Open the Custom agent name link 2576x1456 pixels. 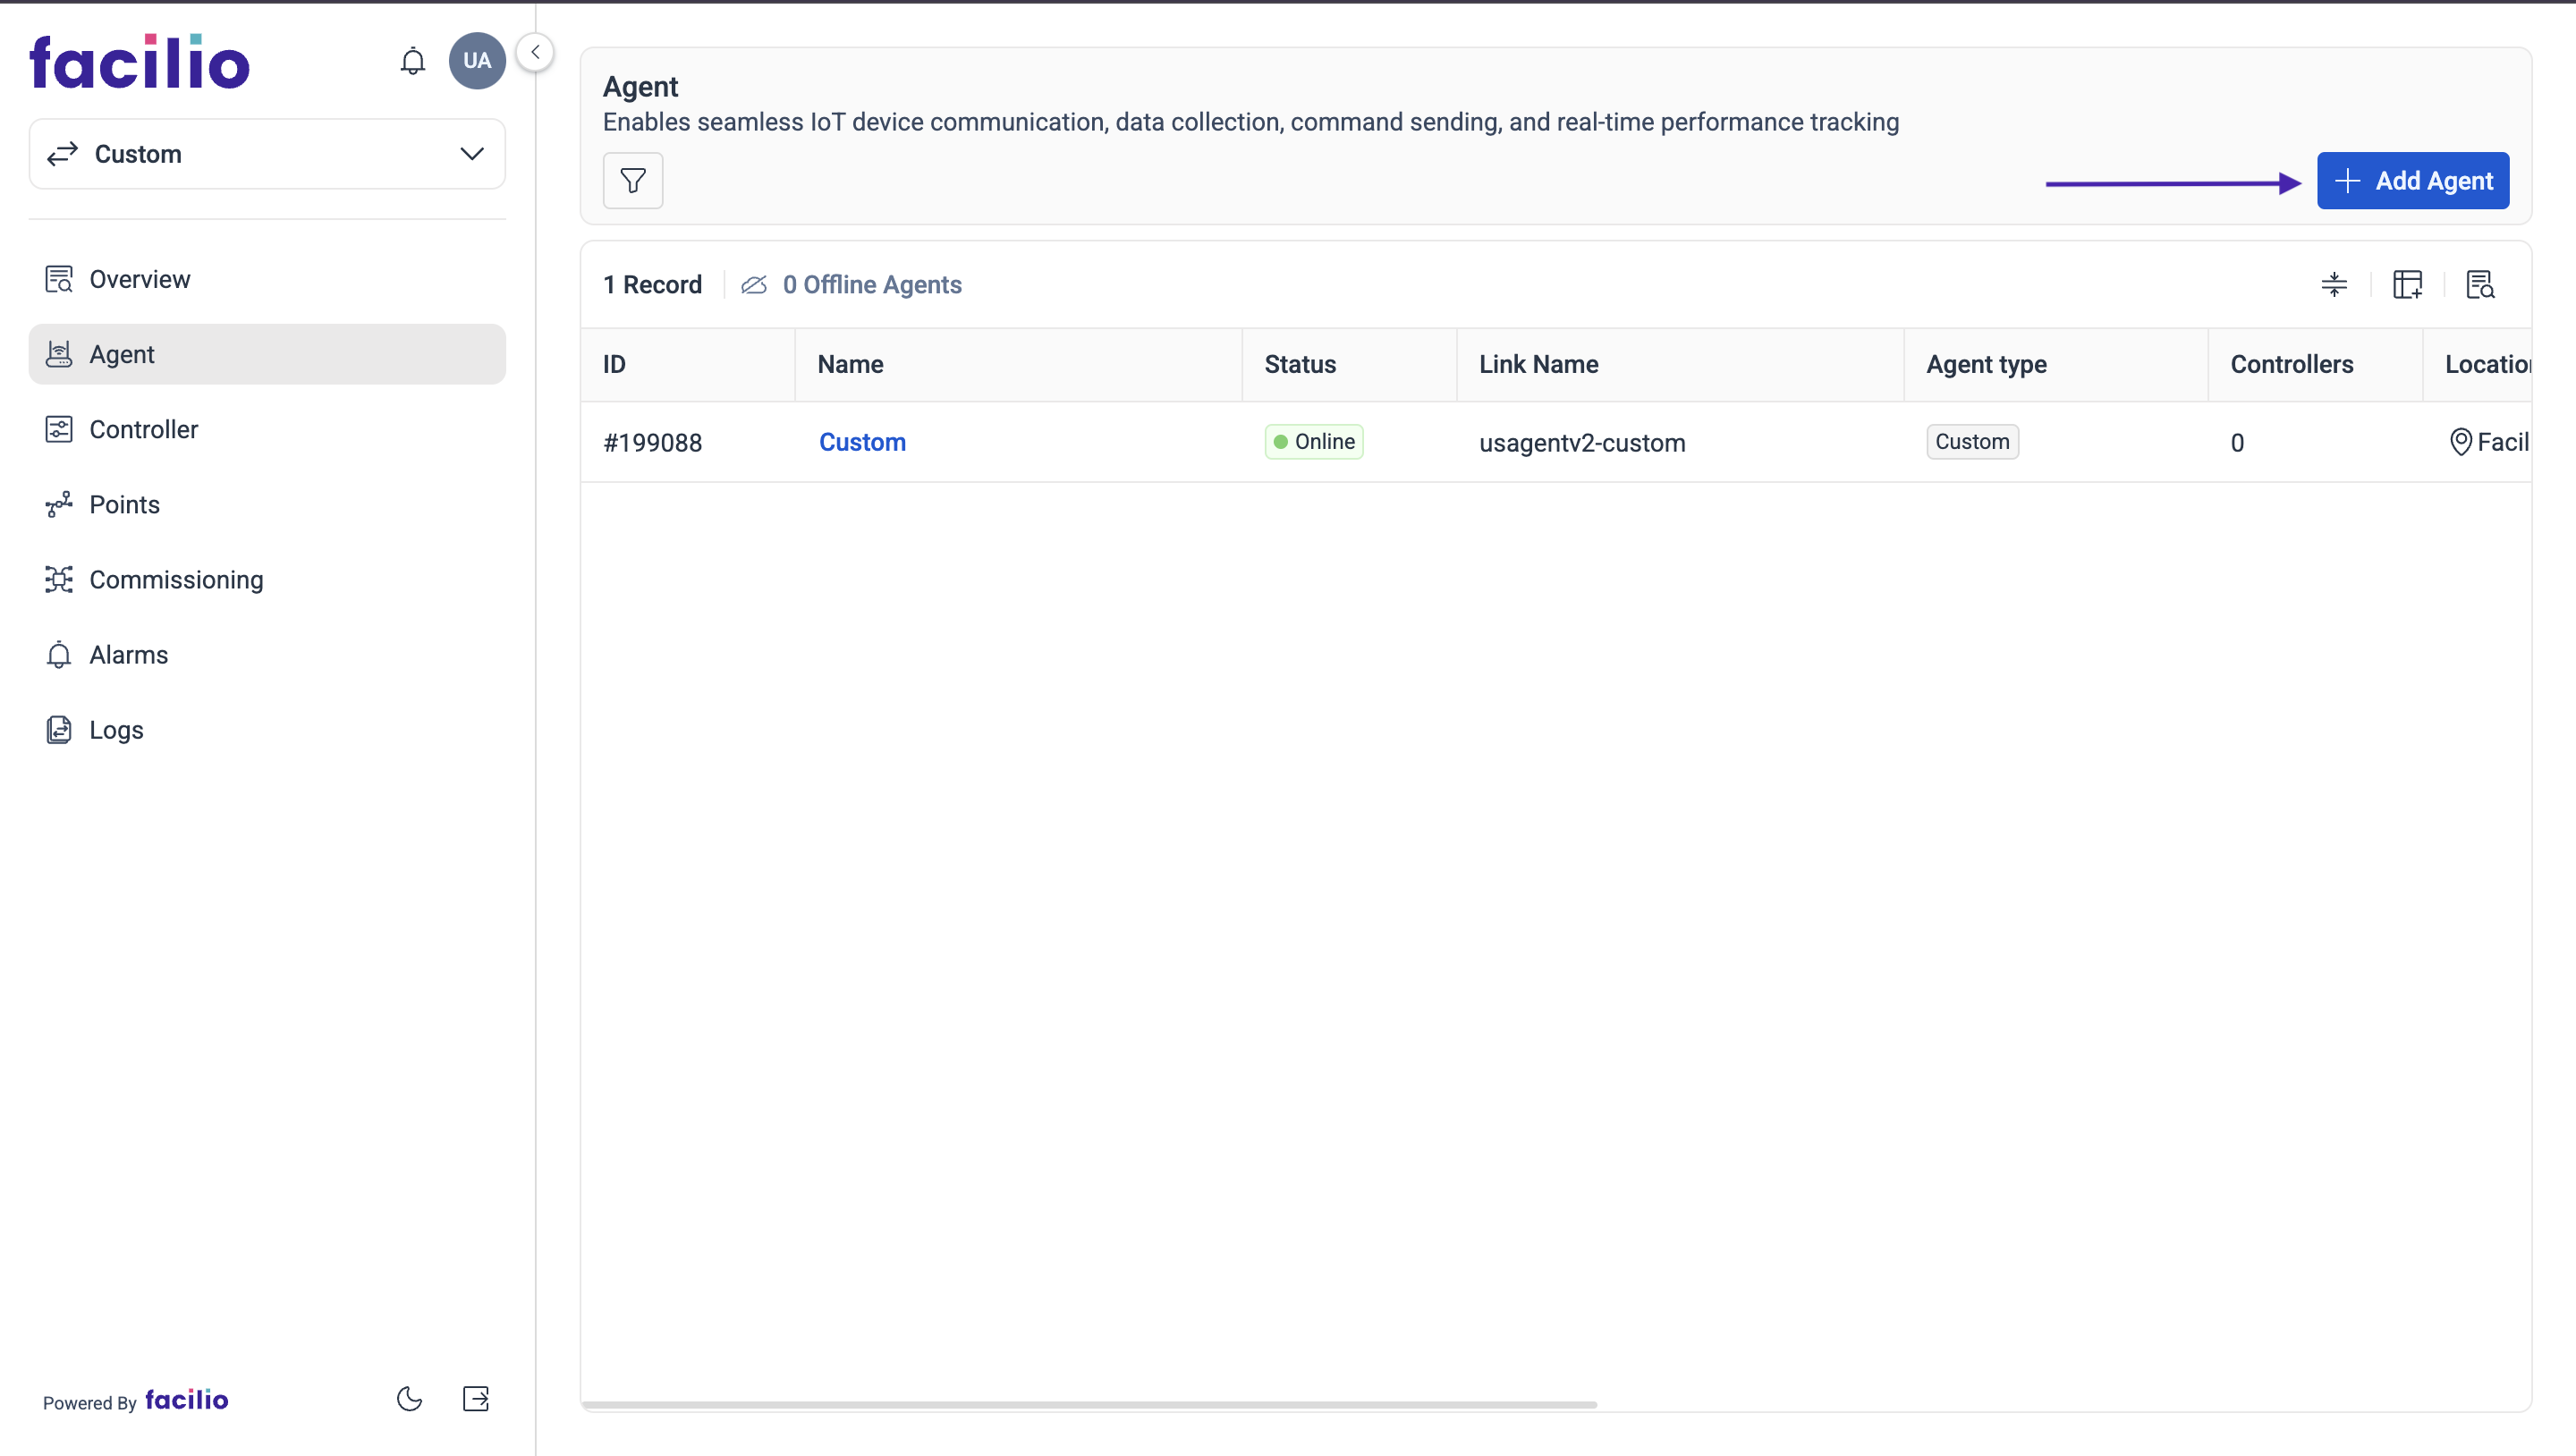862,442
